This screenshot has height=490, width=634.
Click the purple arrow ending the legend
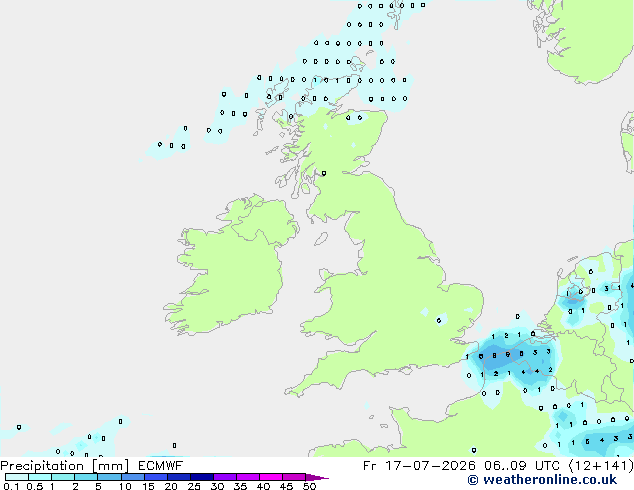(x=317, y=477)
